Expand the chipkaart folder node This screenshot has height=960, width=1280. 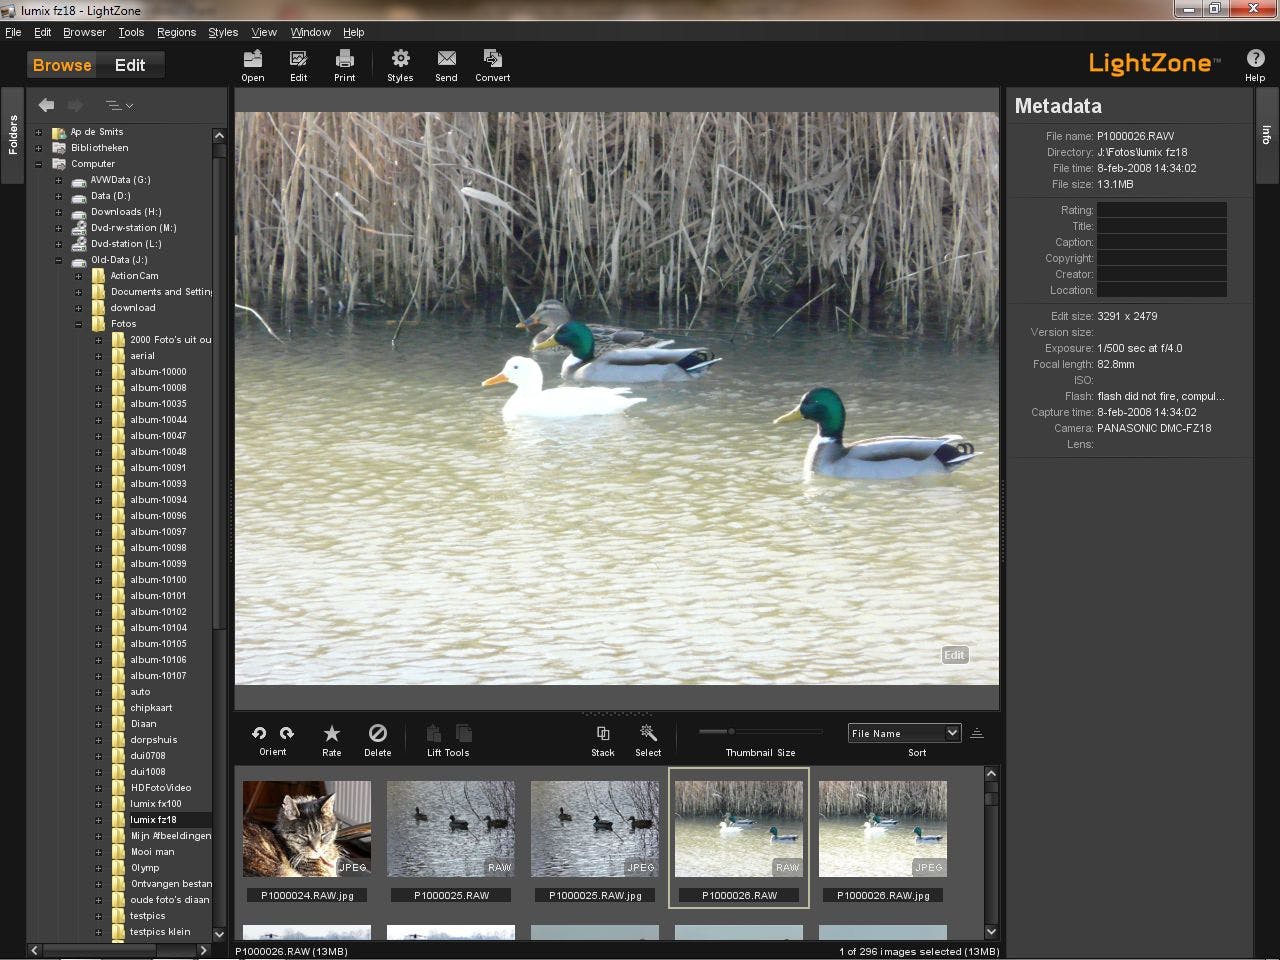[x=99, y=708]
